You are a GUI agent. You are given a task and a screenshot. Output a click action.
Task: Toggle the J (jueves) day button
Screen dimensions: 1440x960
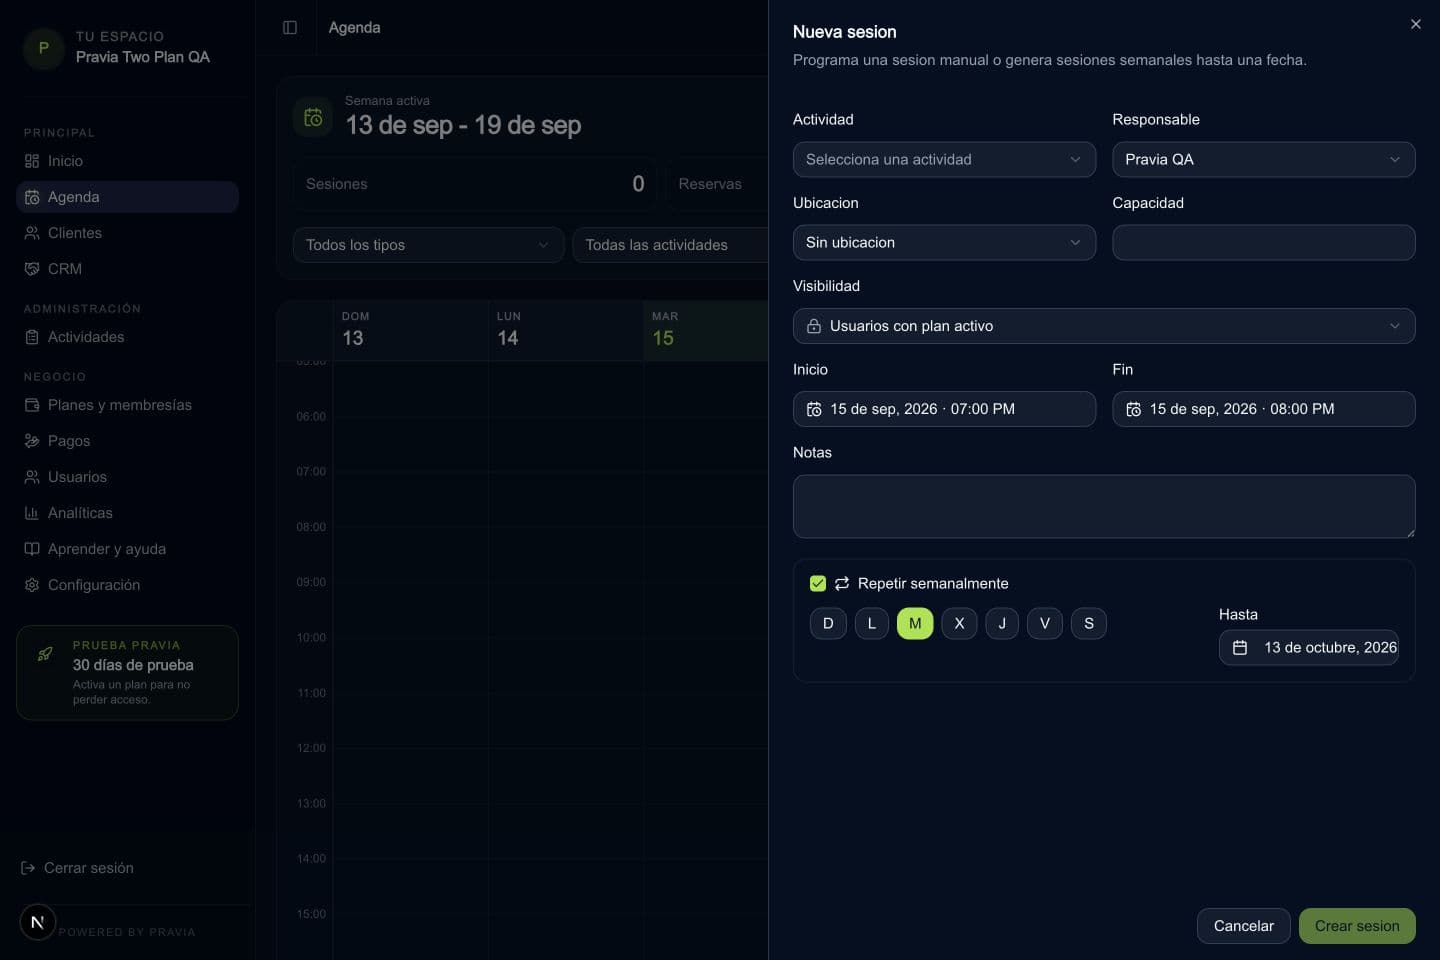point(1002,623)
